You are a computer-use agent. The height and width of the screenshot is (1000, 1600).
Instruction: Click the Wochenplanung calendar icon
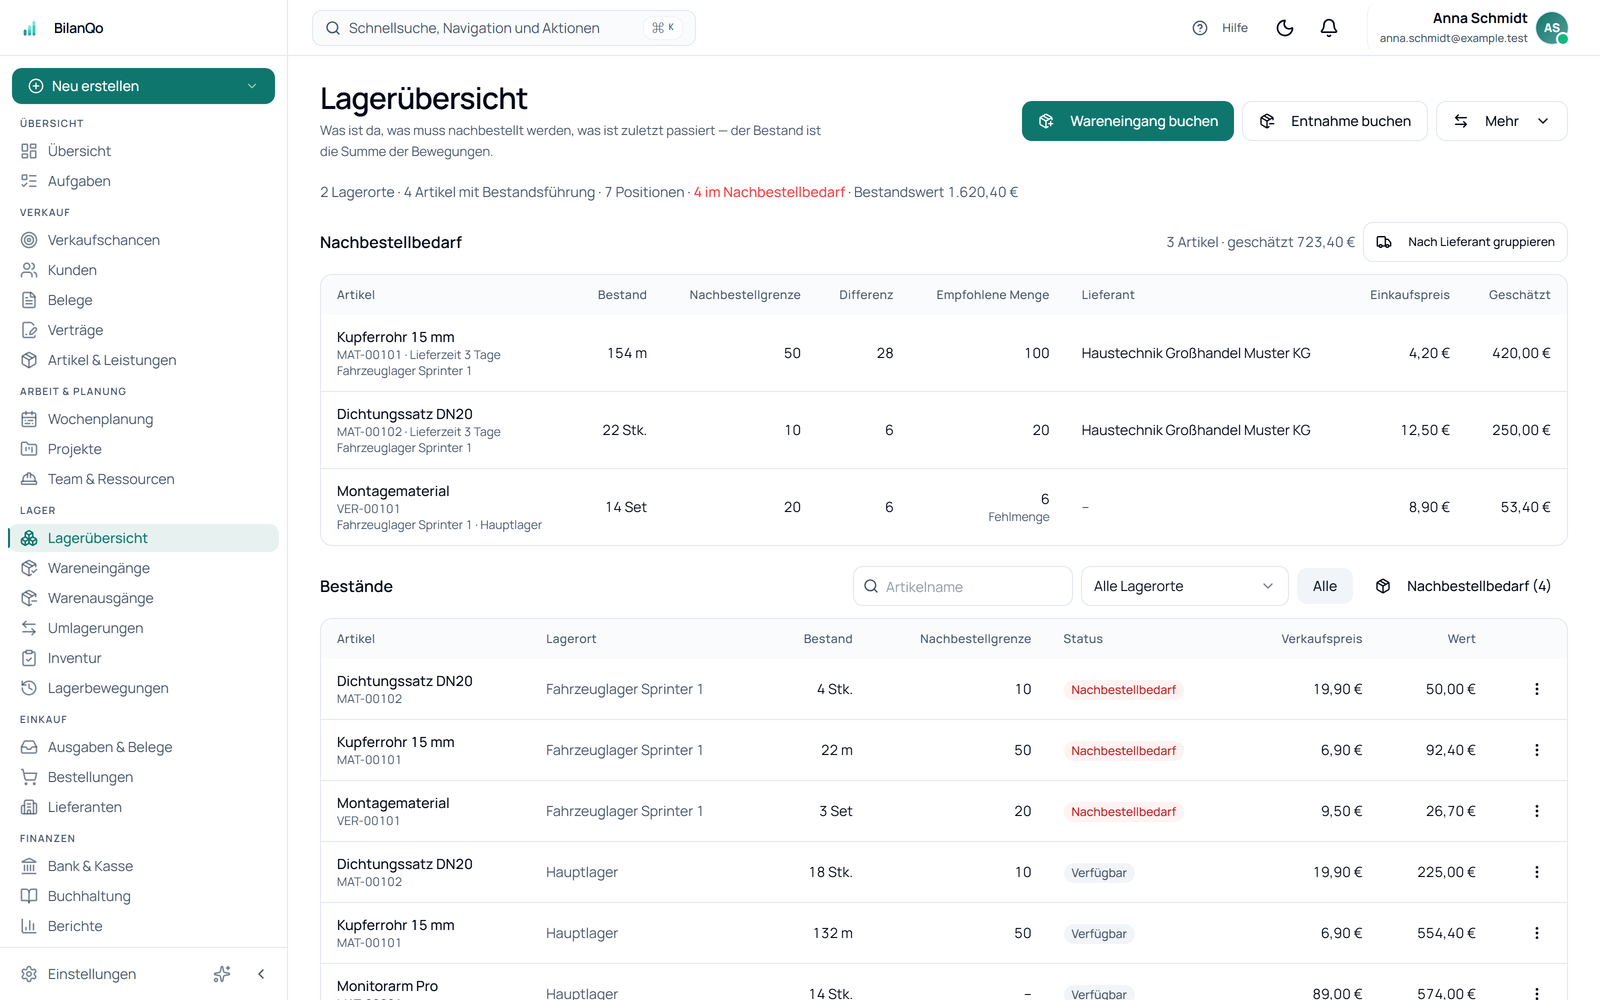click(x=29, y=419)
